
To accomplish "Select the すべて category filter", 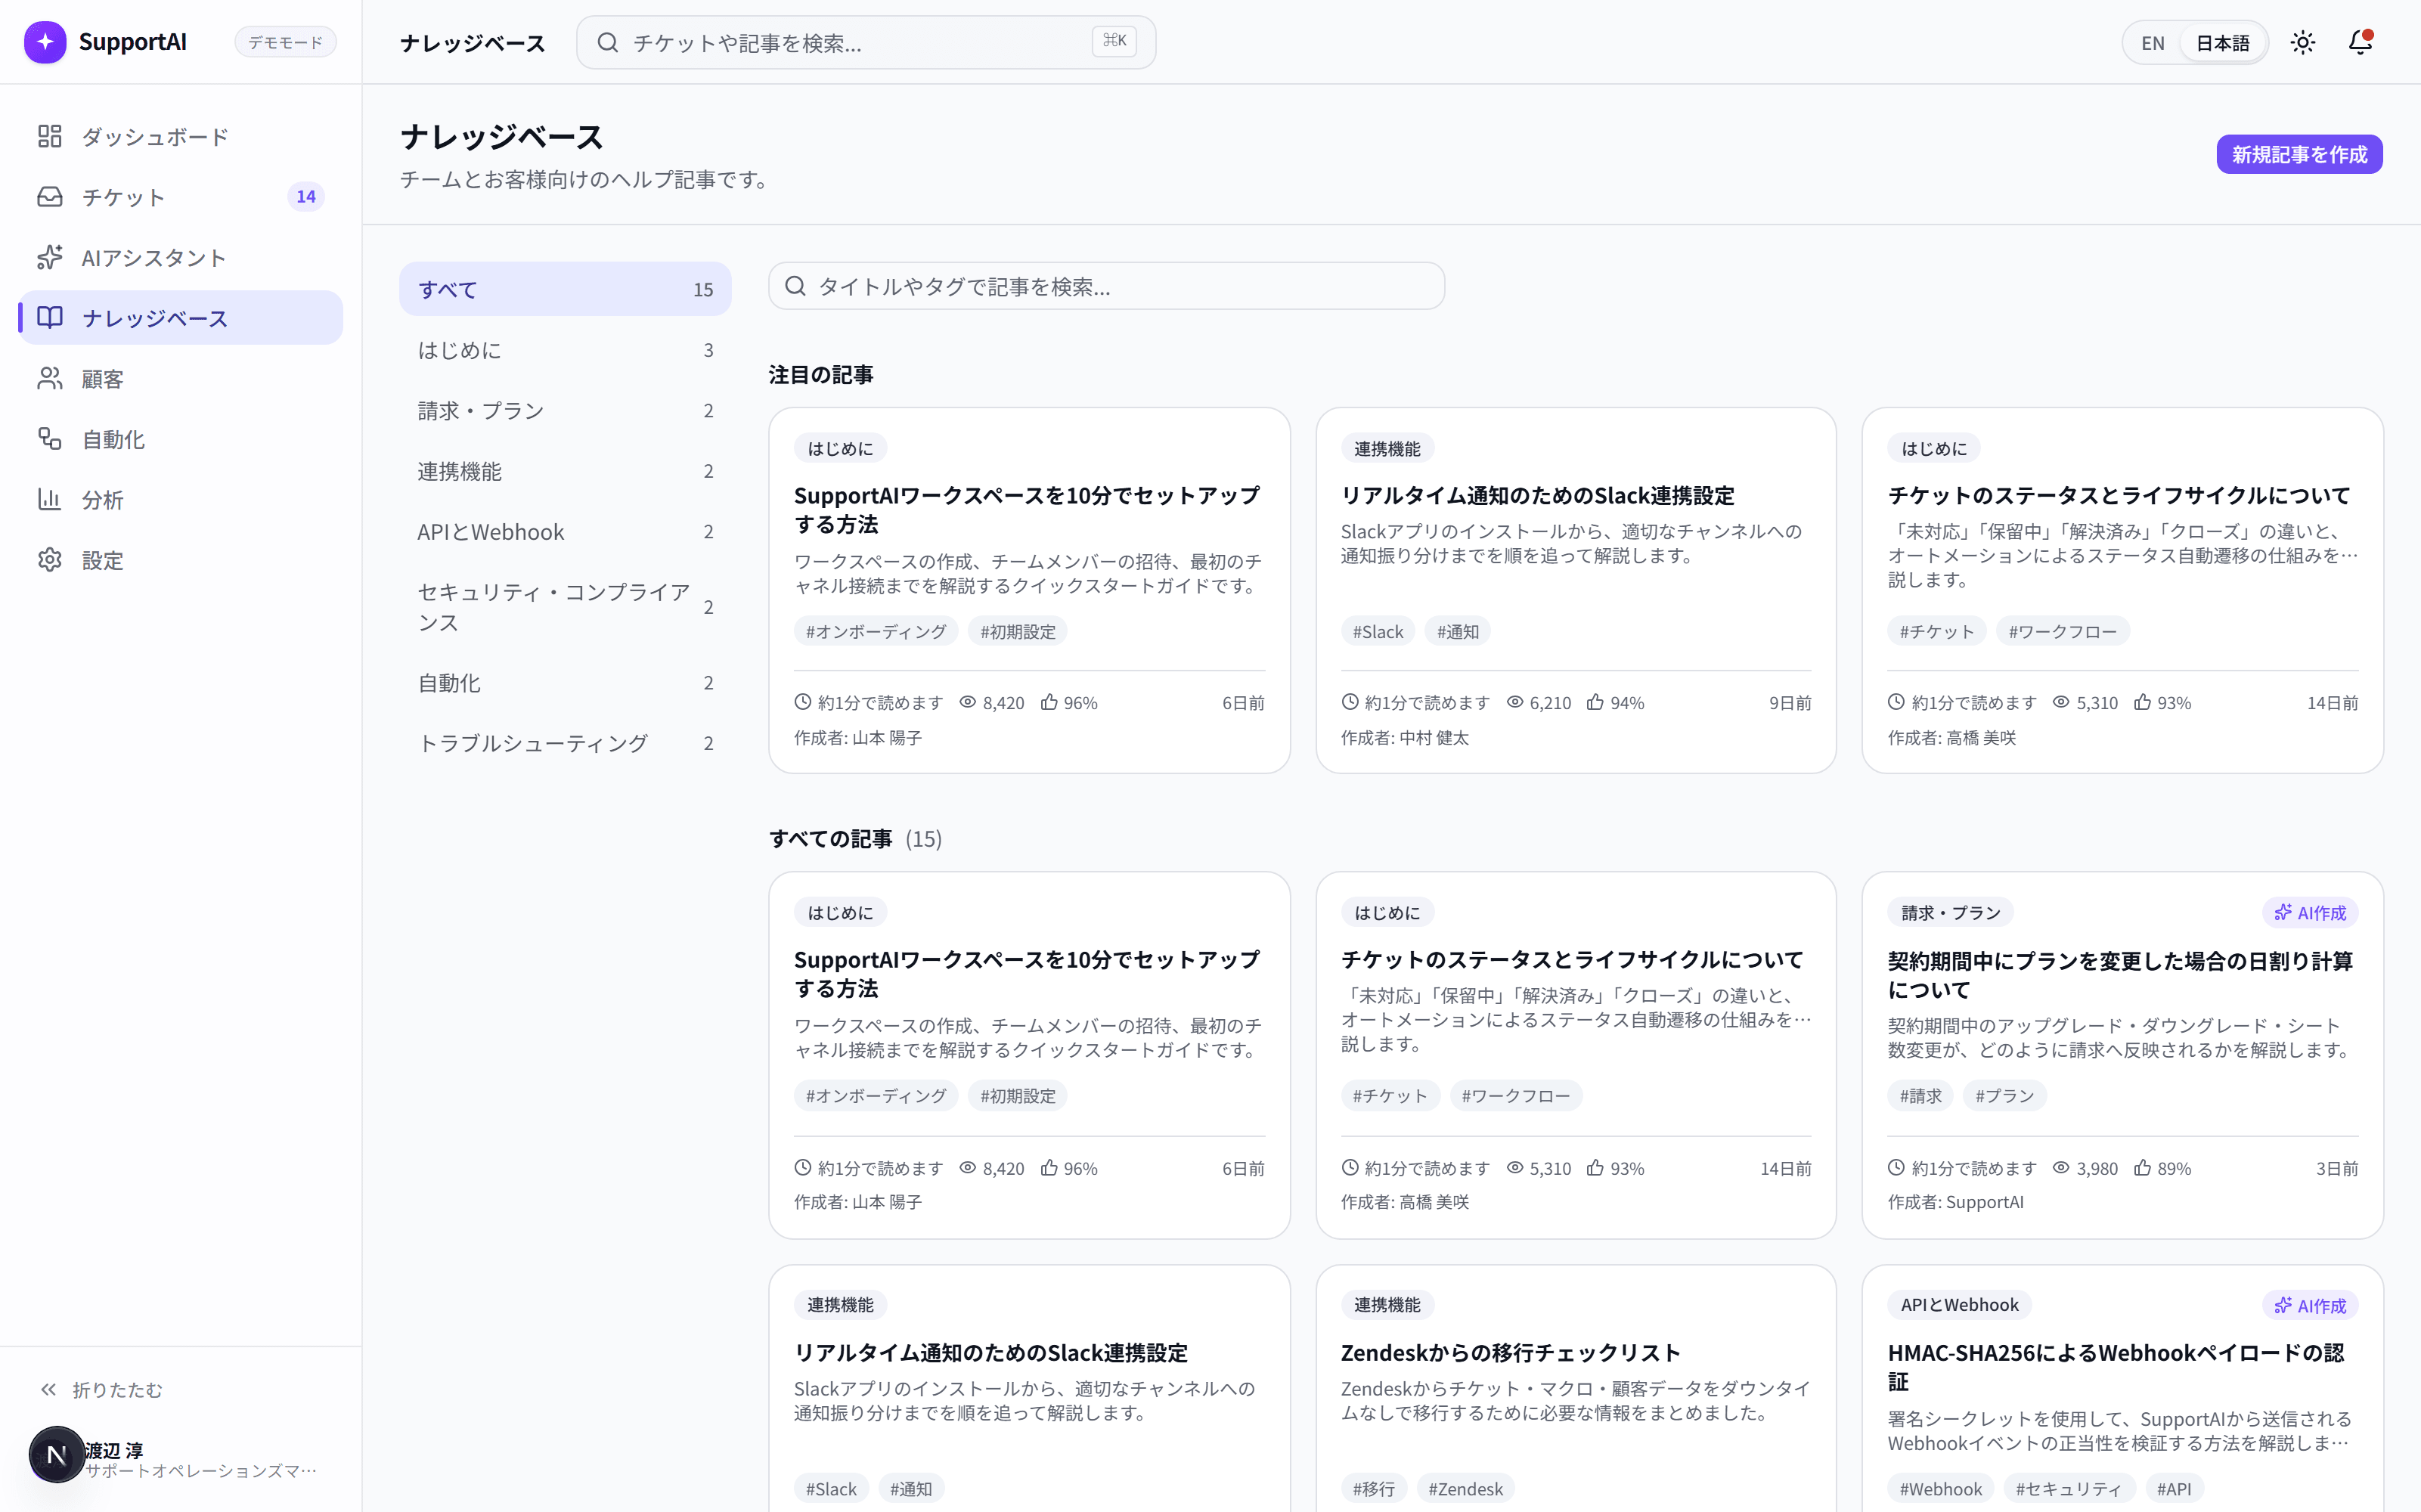I will pos(565,289).
